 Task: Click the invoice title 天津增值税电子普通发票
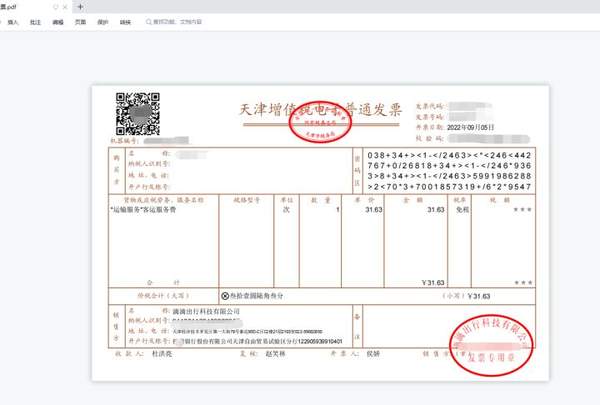click(x=321, y=110)
